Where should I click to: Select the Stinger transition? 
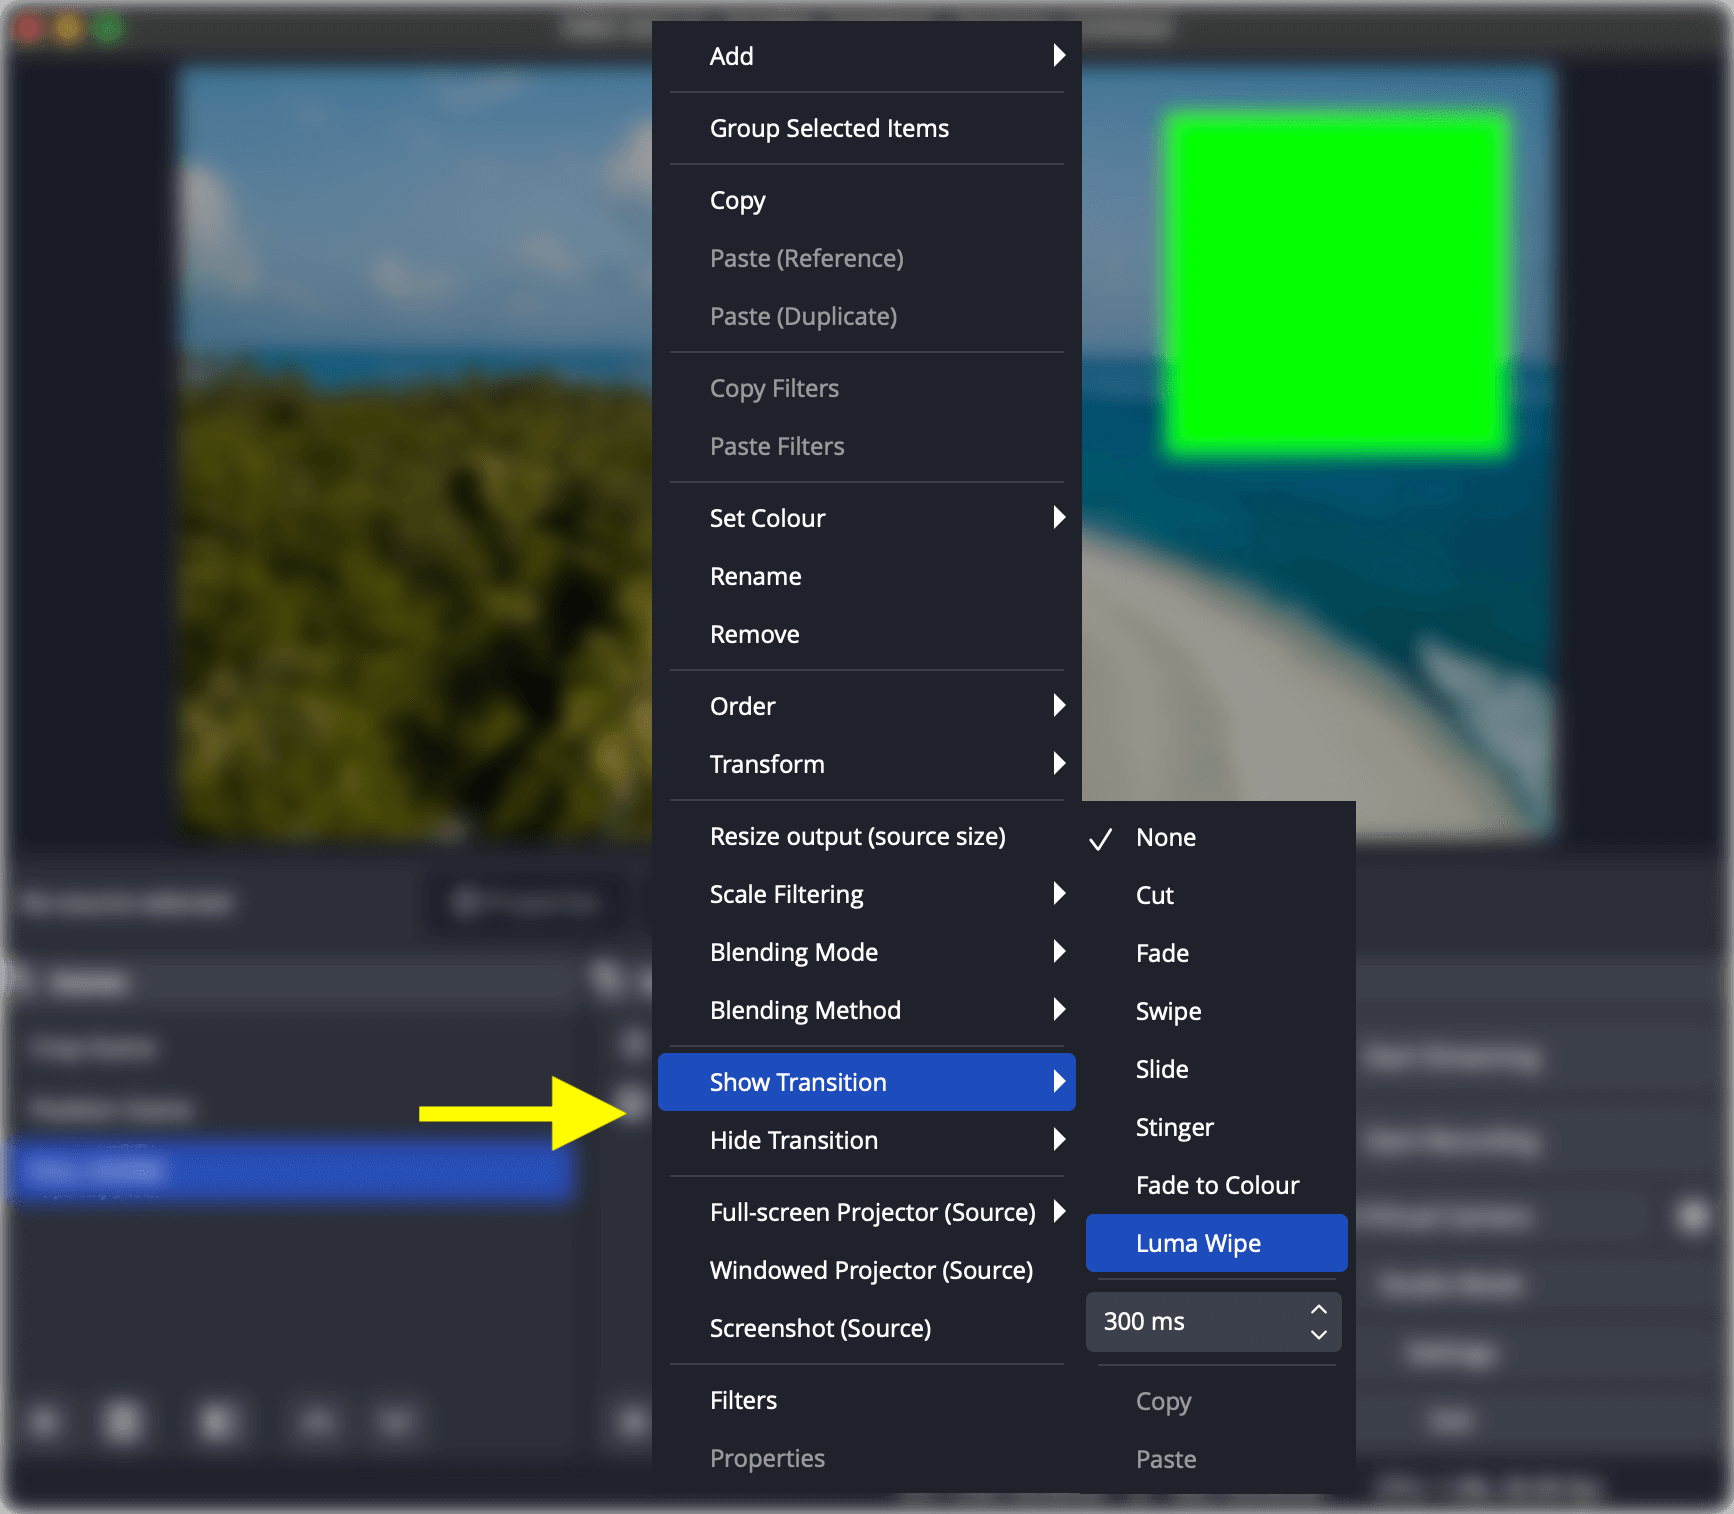(x=1175, y=1127)
